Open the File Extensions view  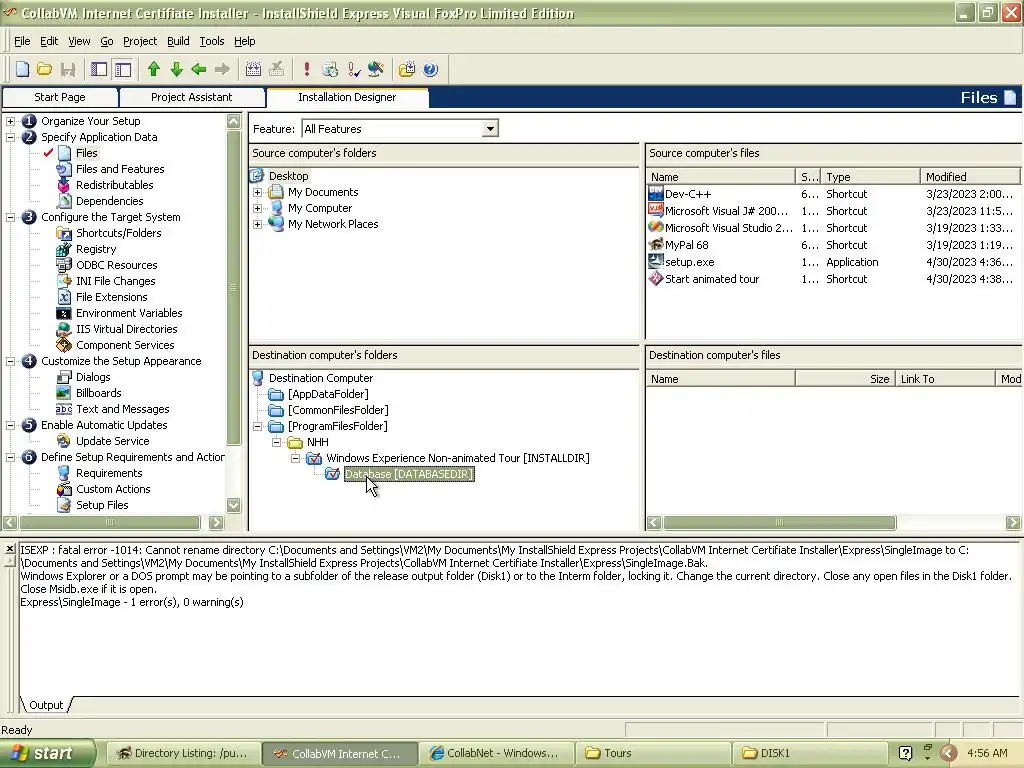112,297
